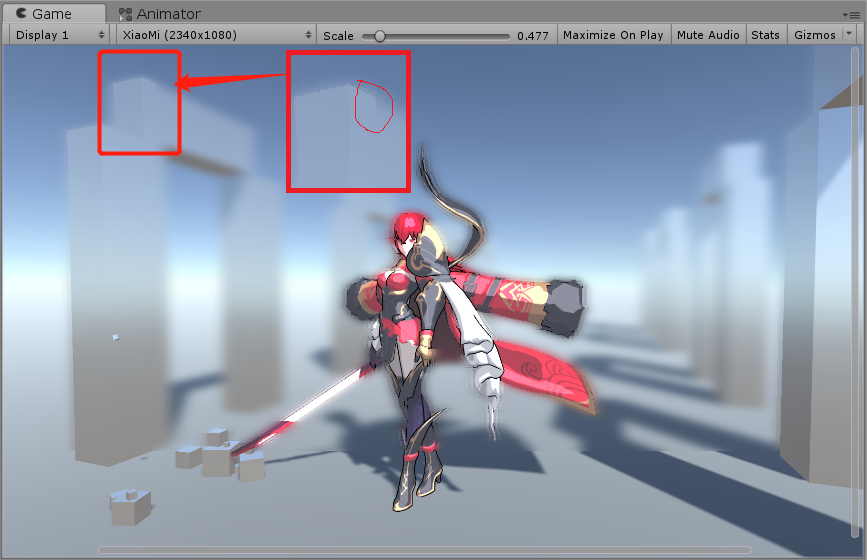Open the Gizmos dropdown arrow

point(849,34)
